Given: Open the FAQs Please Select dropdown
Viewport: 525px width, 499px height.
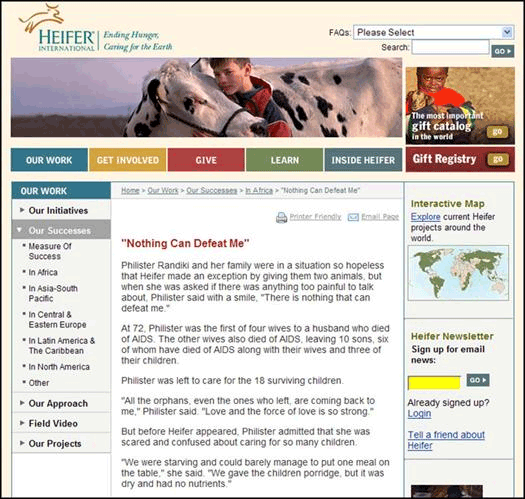Looking at the screenshot, I should pyautogui.click(x=434, y=32).
